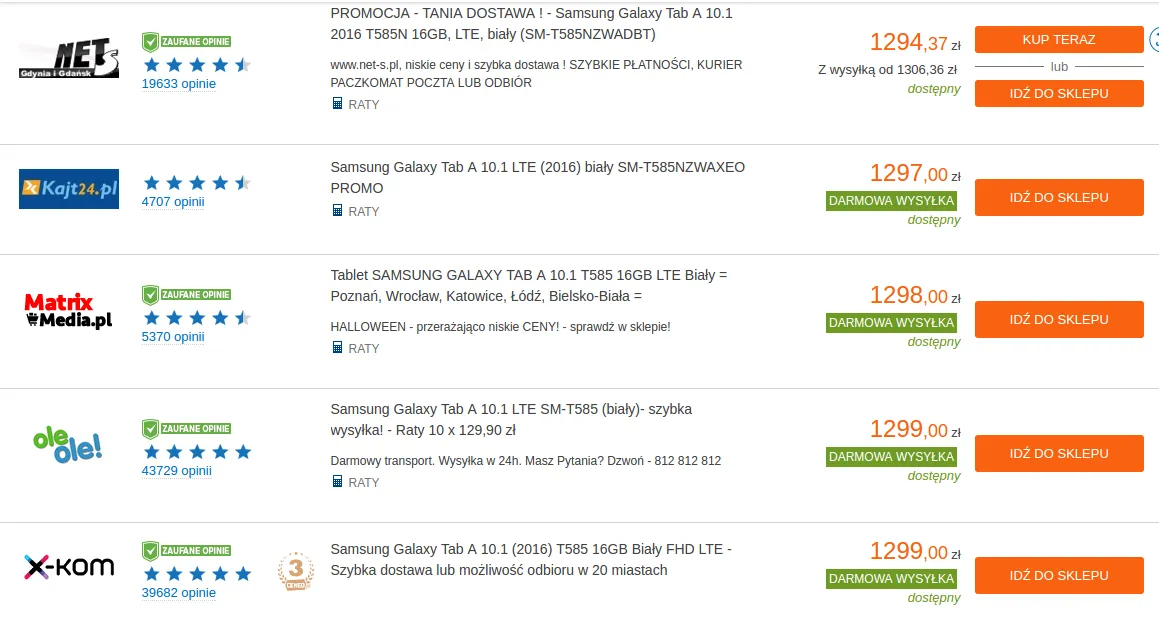Open the 43729 opinii reviews link
1159x624 pixels.
(x=177, y=471)
